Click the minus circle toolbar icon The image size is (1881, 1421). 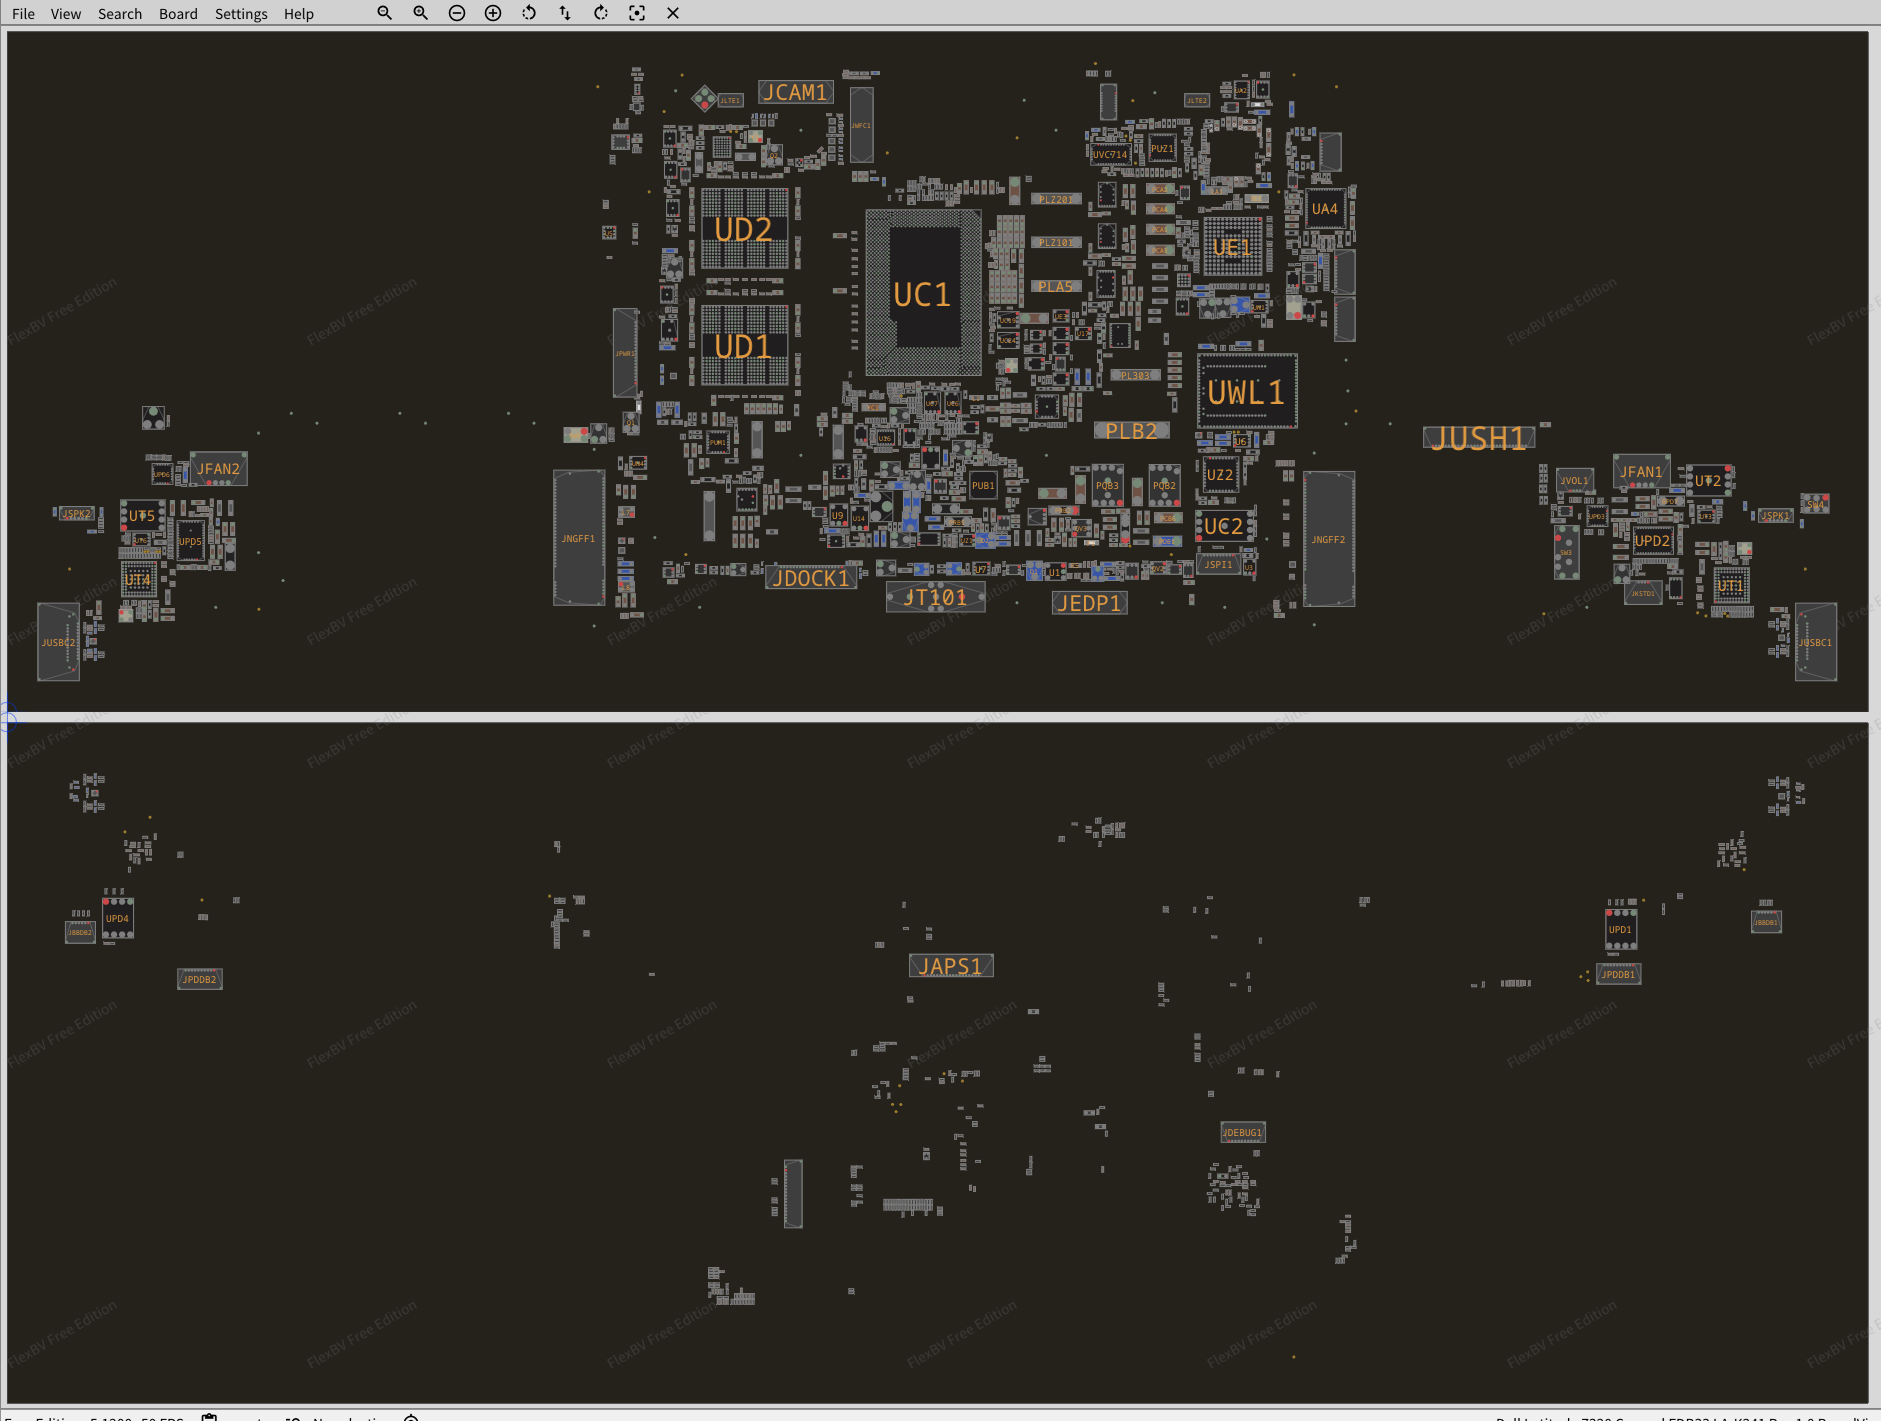(457, 13)
